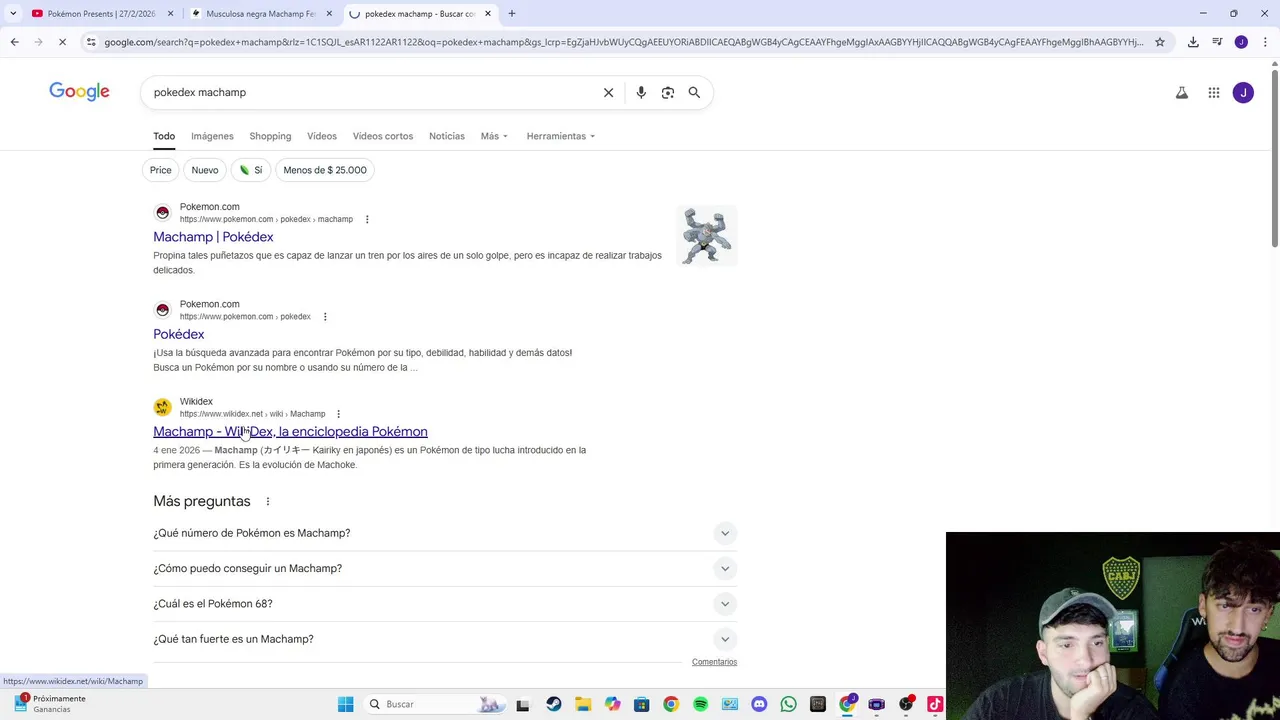Apply the Sí filter chip
Viewport: 1280px width, 720px height.
250,170
